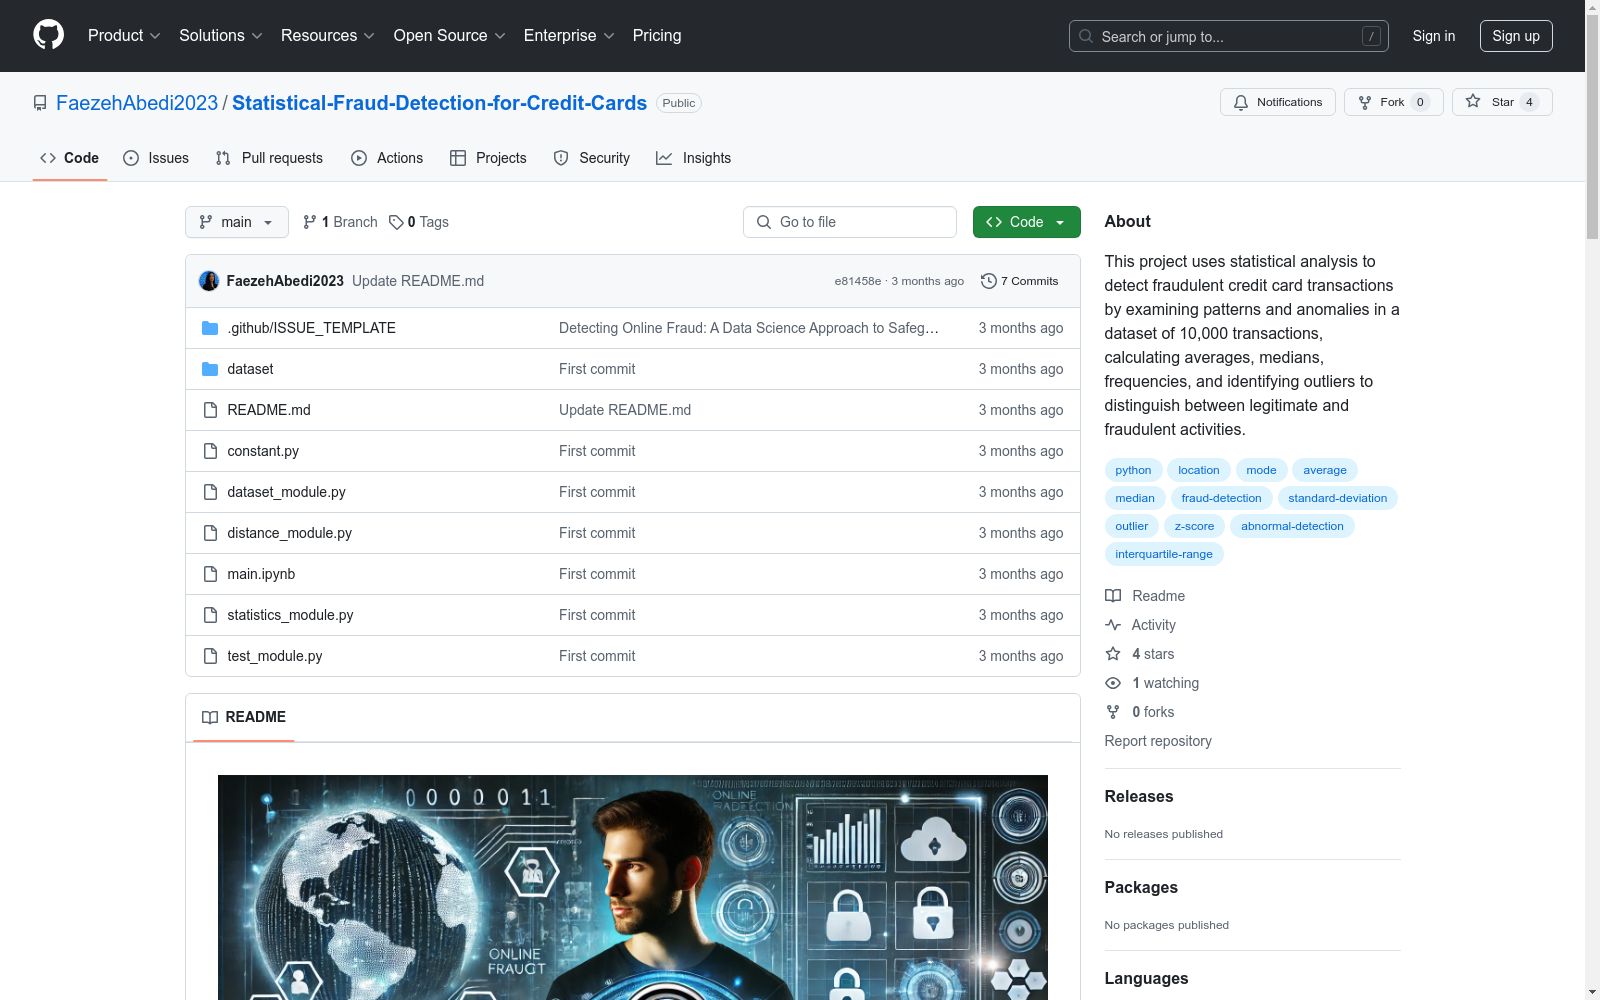
Task: Click the mode topic tag
Action: 1261,470
